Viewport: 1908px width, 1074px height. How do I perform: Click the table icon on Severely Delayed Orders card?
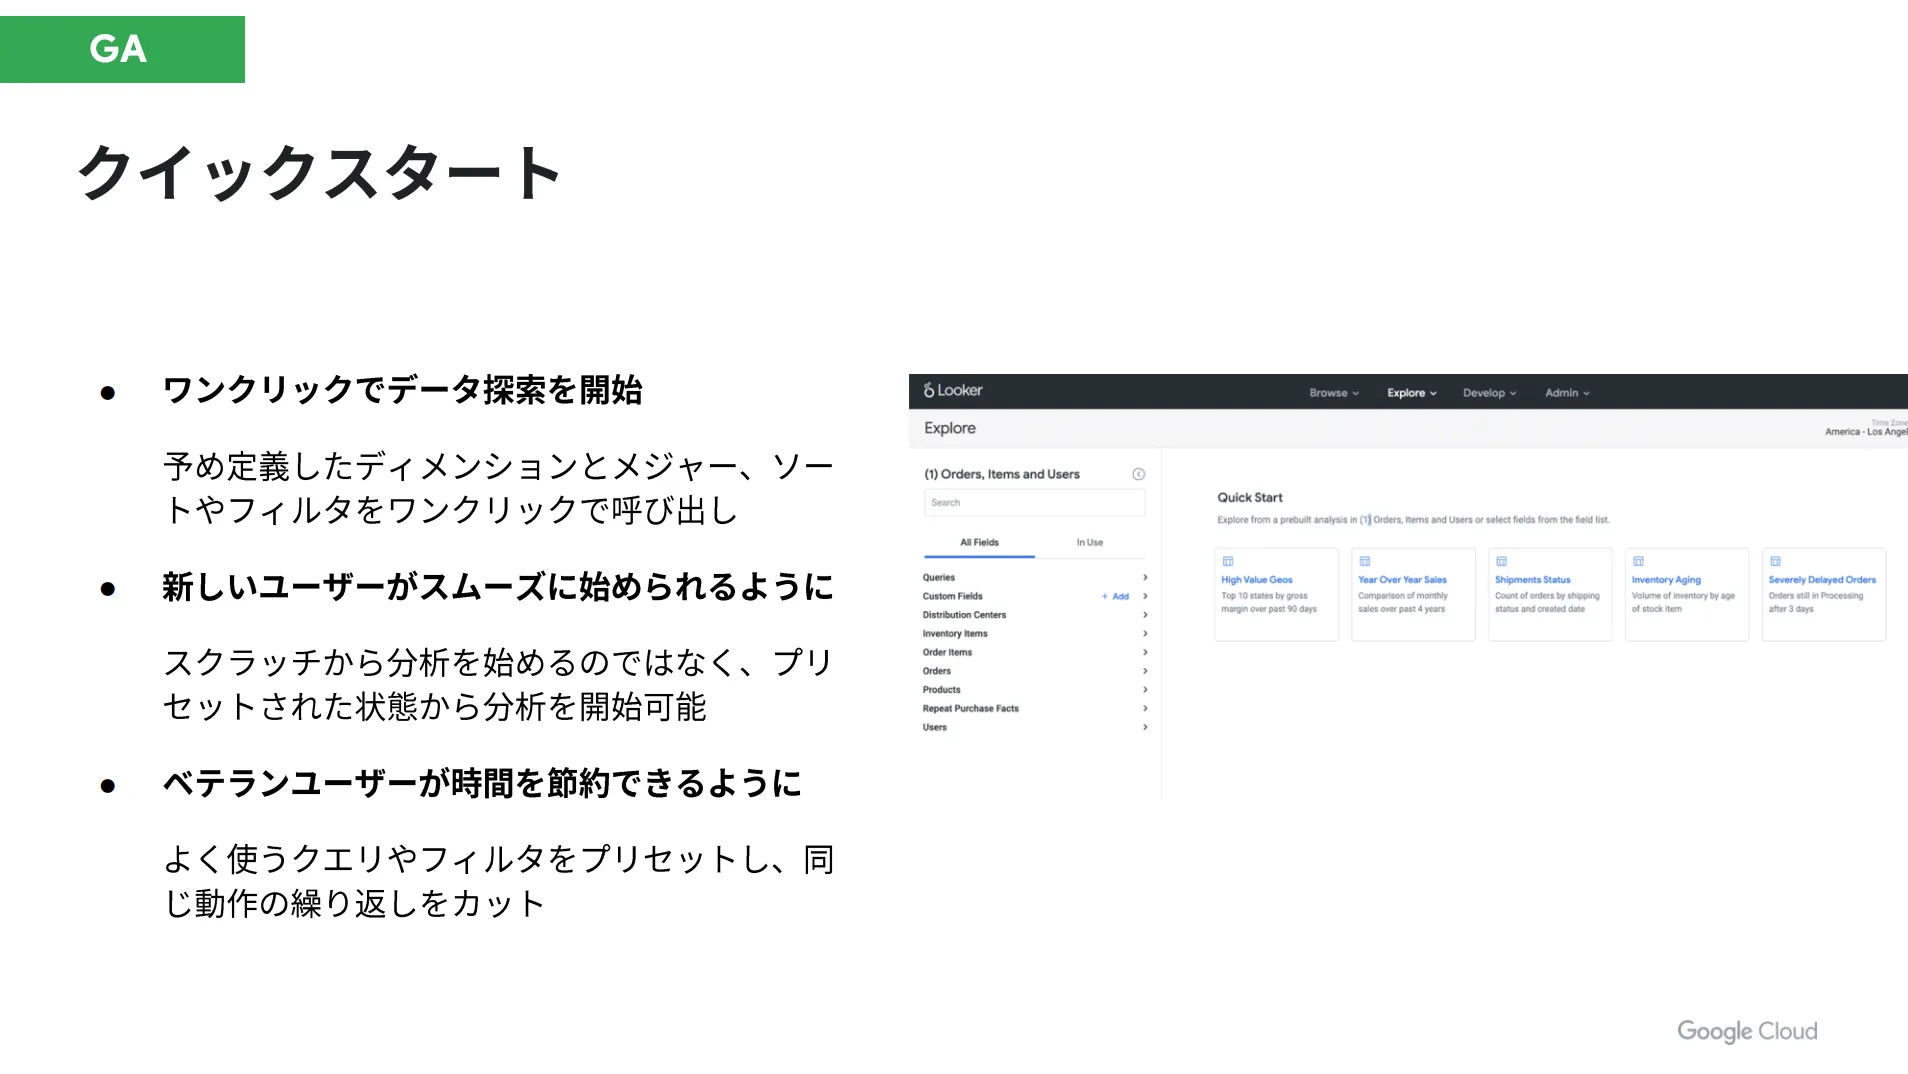point(1775,561)
